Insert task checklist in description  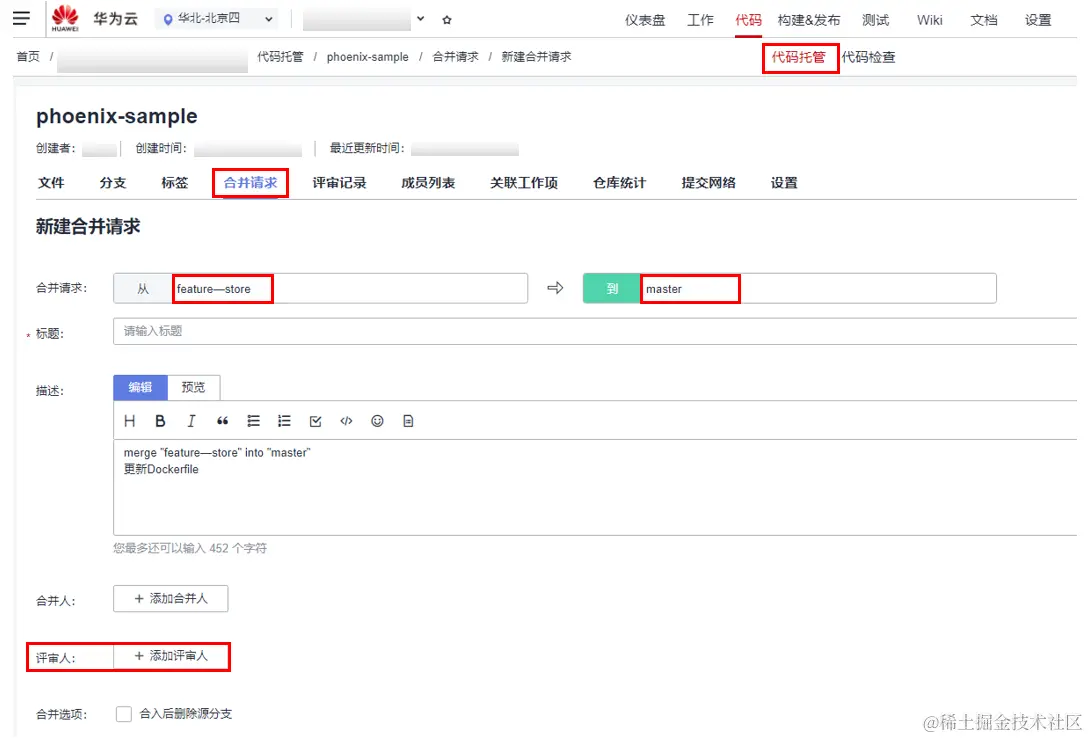(x=315, y=421)
